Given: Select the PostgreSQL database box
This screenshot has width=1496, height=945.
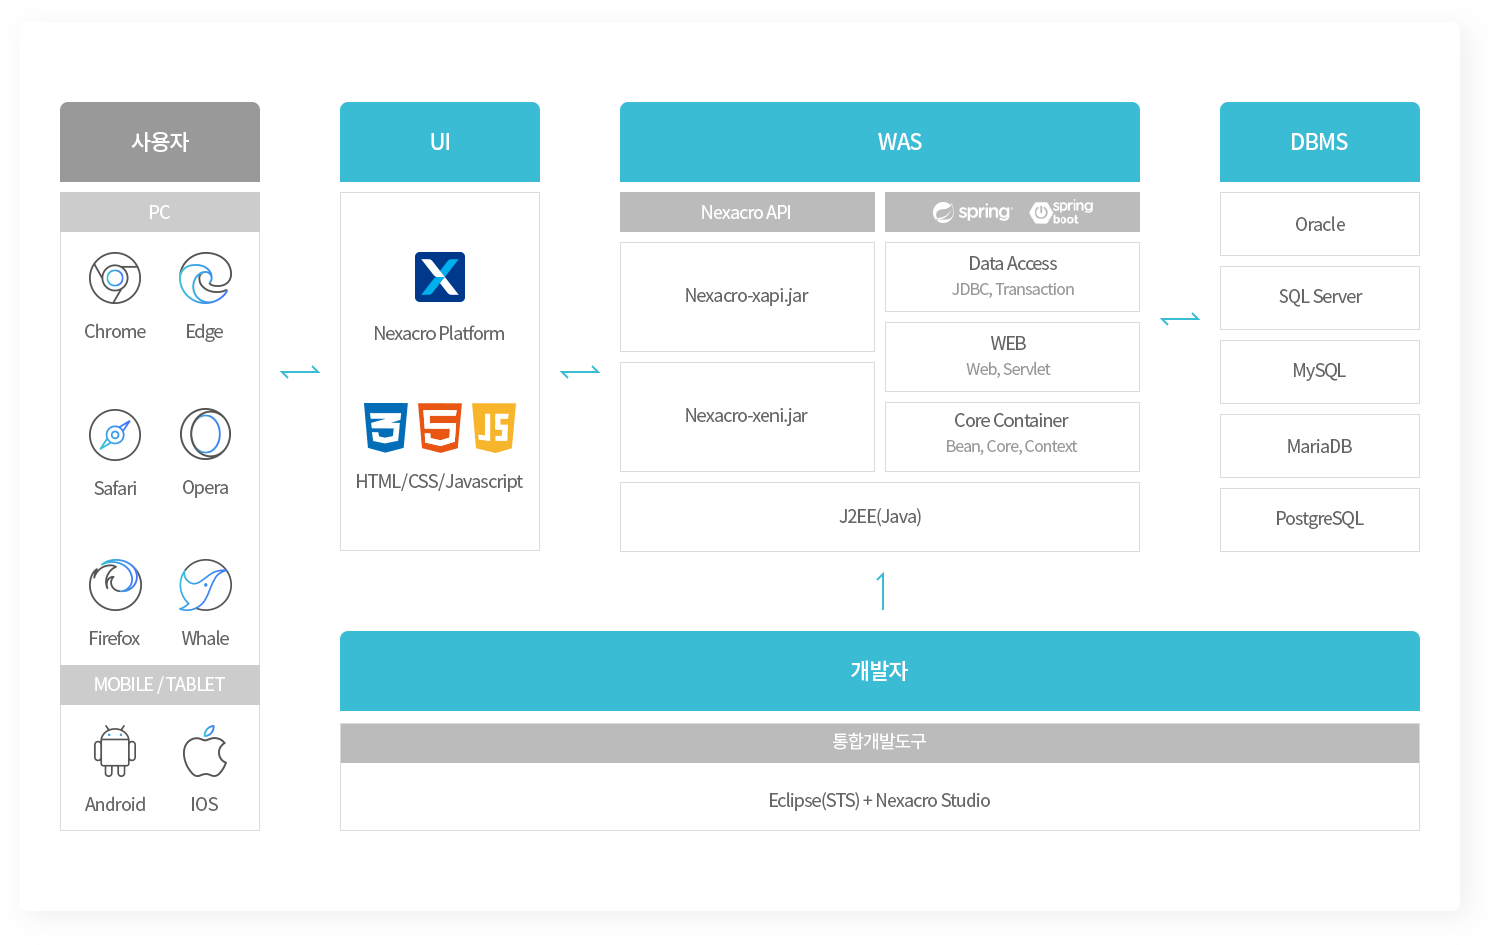Looking at the screenshot, I should (x=1320, y=519).
